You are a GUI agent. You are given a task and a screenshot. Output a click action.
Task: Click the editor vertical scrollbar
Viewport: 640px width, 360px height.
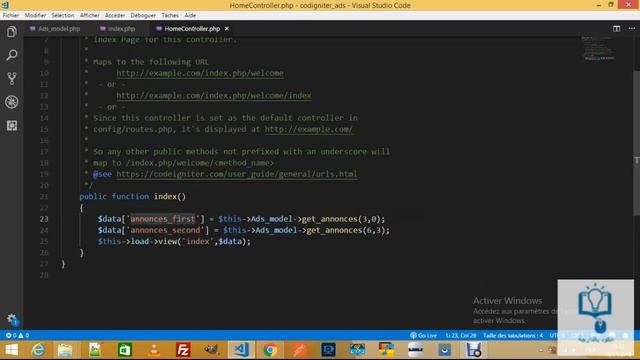pos(636,143)
